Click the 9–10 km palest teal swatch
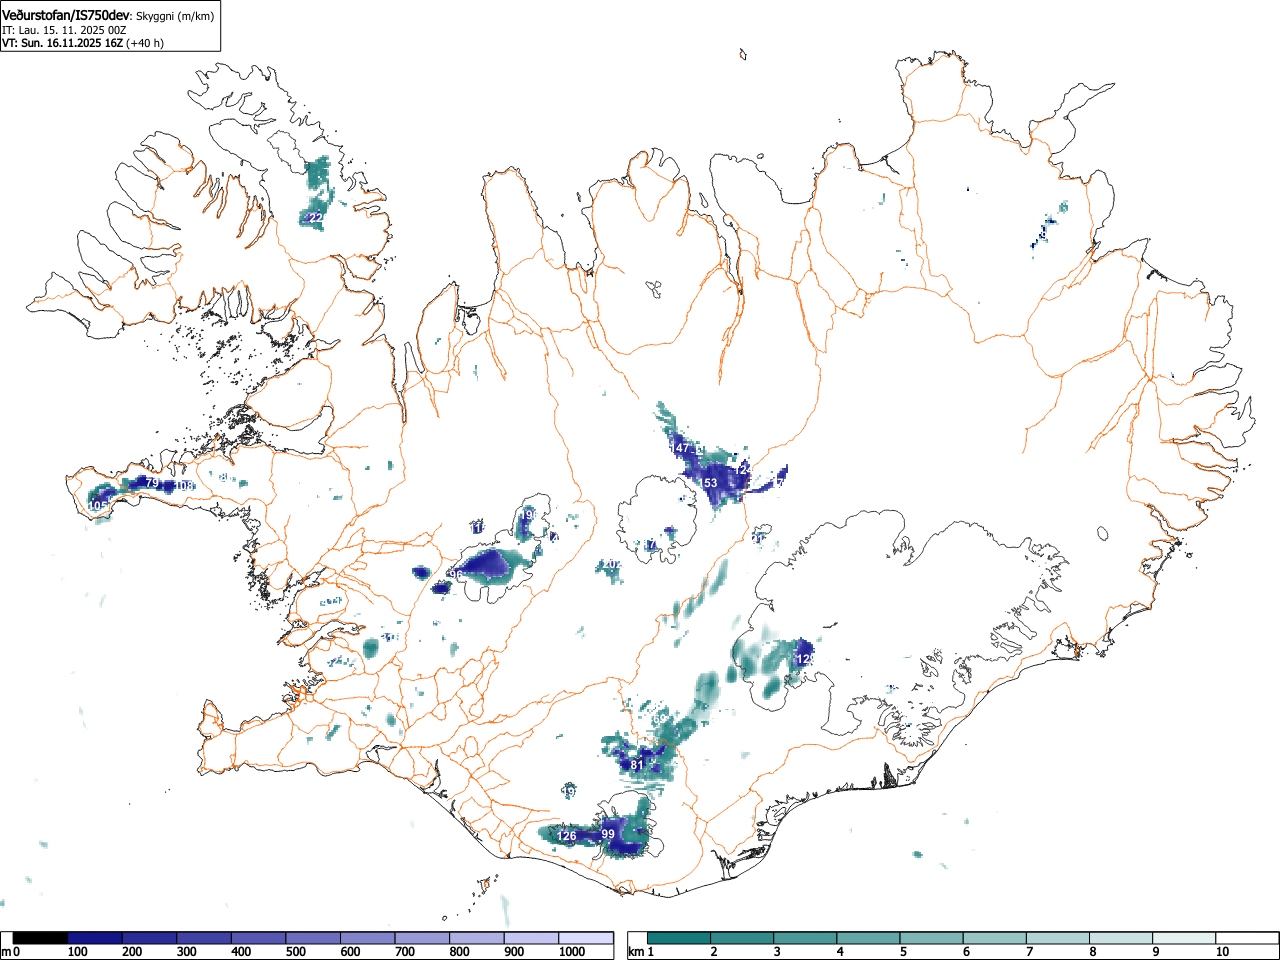The height and width of the screenshot is (960, 1280). (x=1185, y=938)
